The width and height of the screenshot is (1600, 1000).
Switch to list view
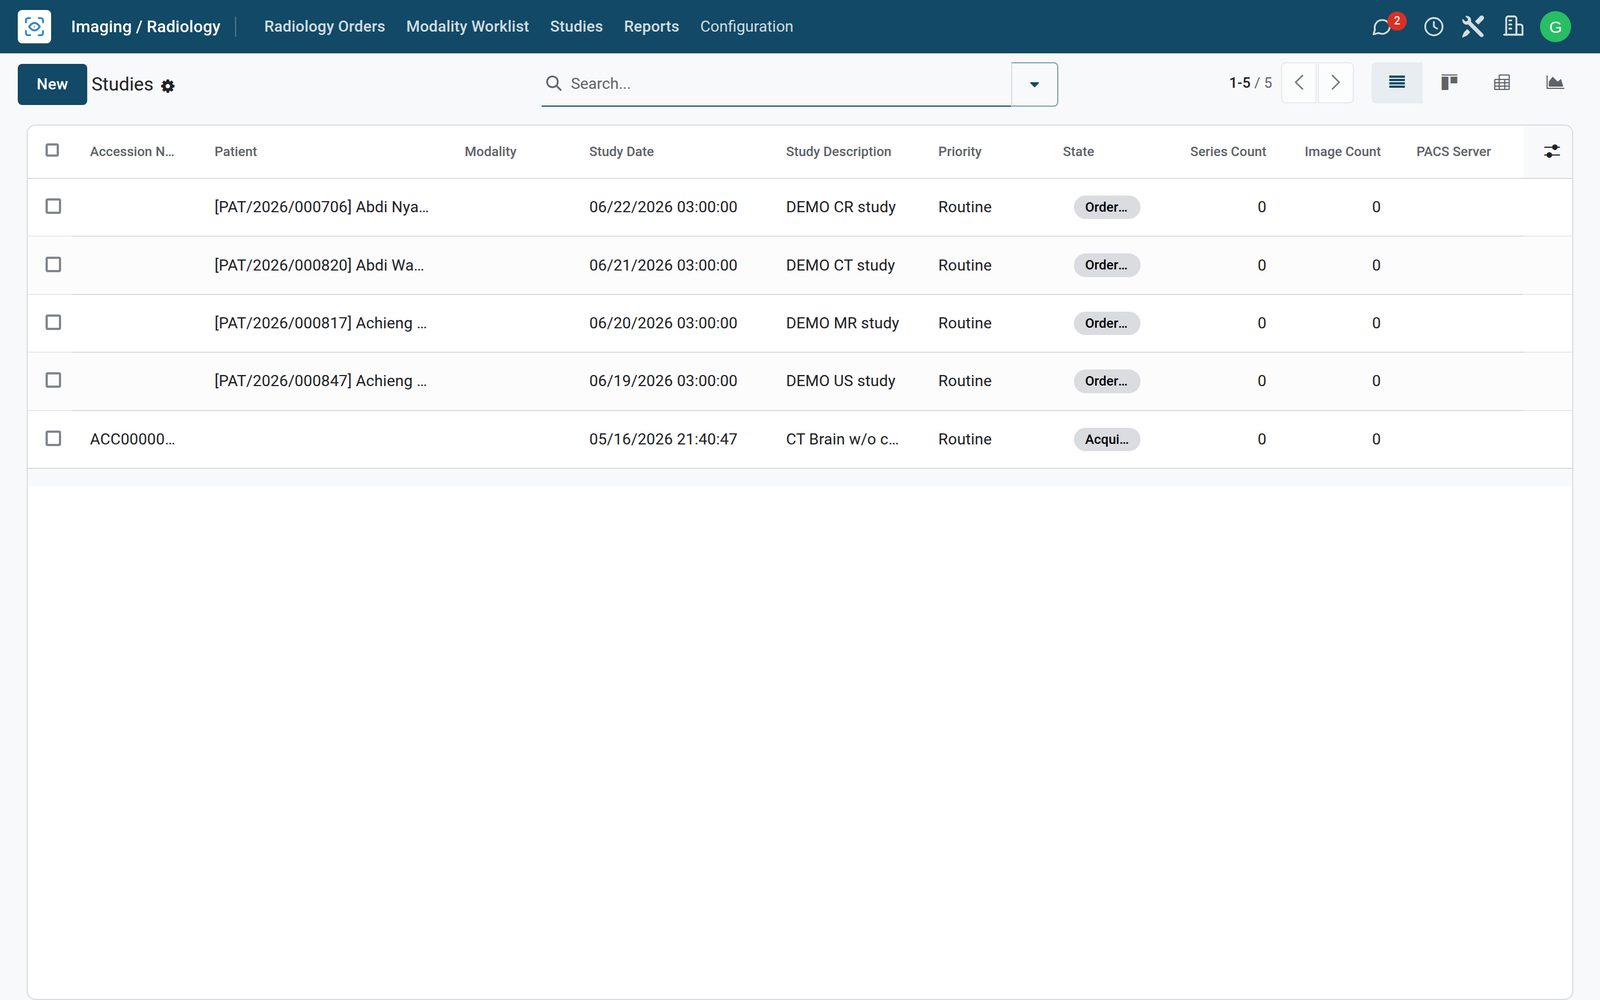click(x=1397, y=83)
